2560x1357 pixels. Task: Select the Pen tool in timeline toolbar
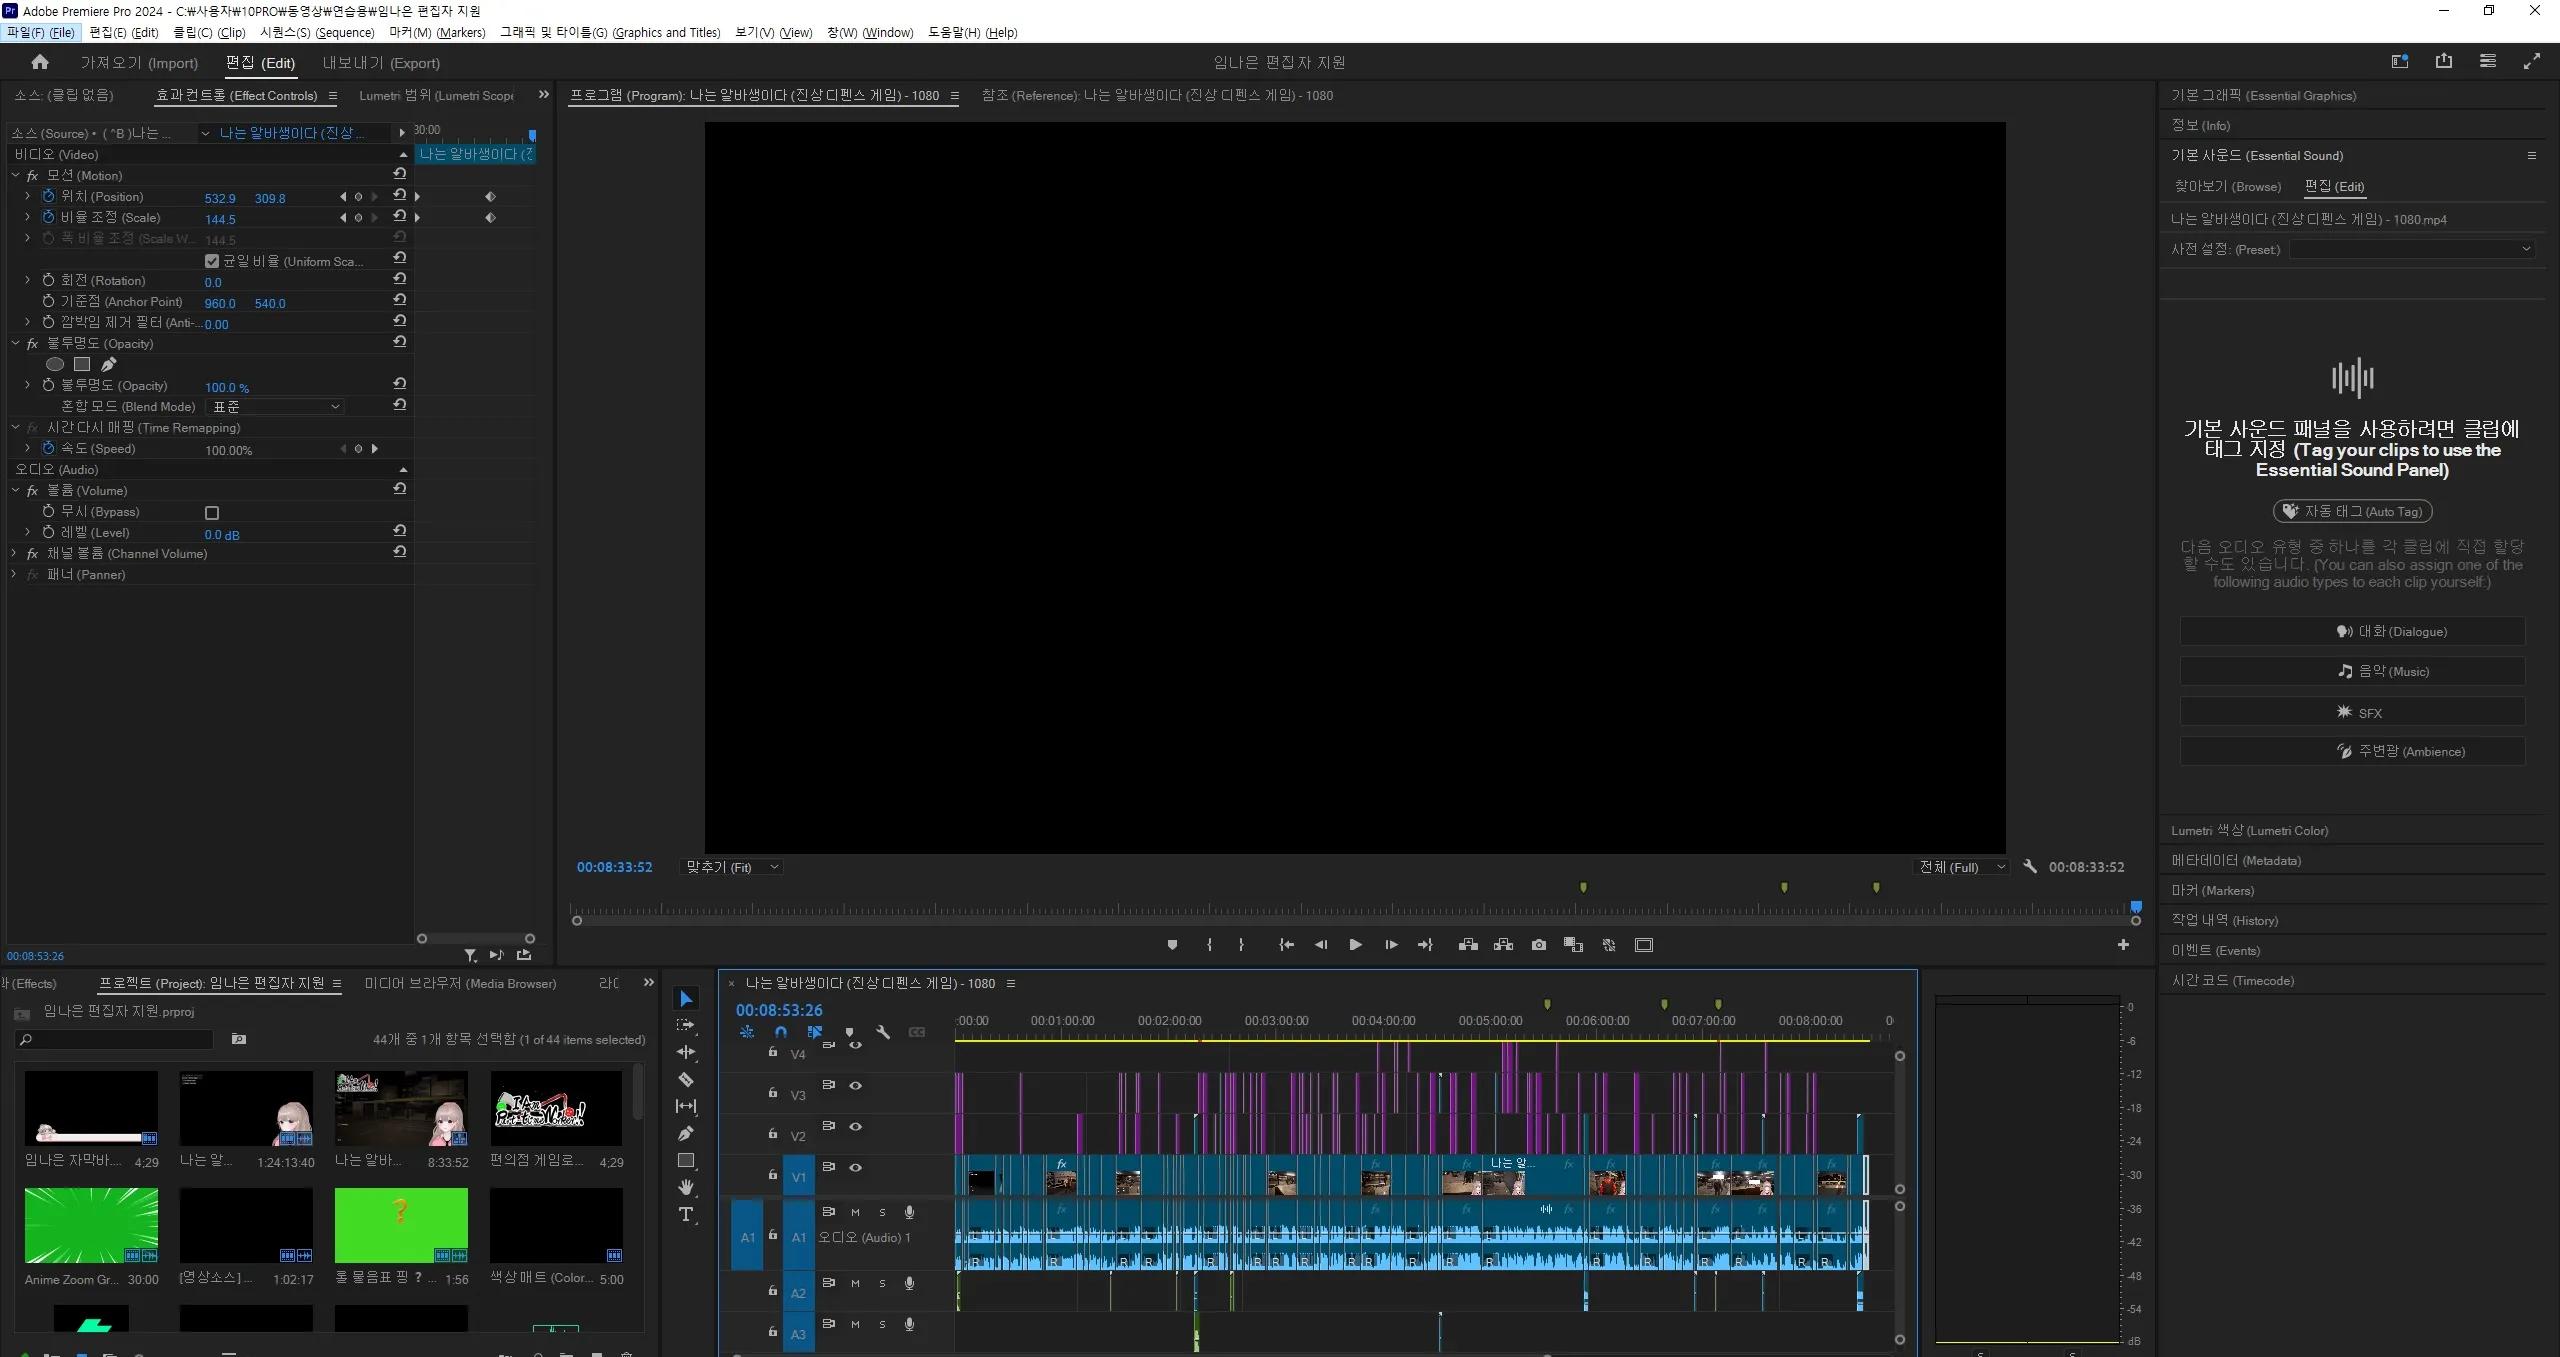685,1133
